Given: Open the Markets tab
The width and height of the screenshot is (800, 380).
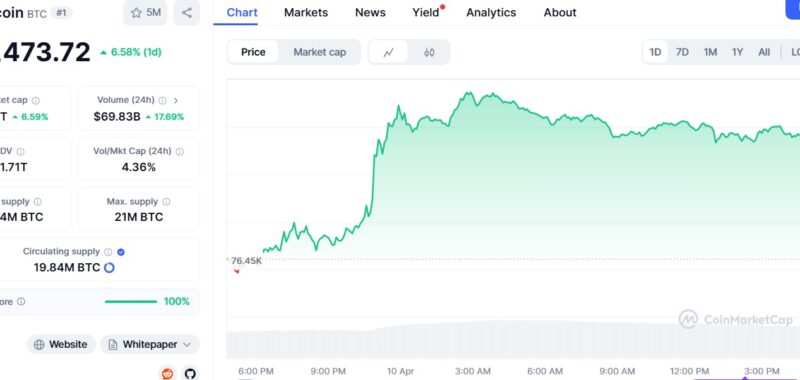Looking at the screenshot, I should click(306, 13).
